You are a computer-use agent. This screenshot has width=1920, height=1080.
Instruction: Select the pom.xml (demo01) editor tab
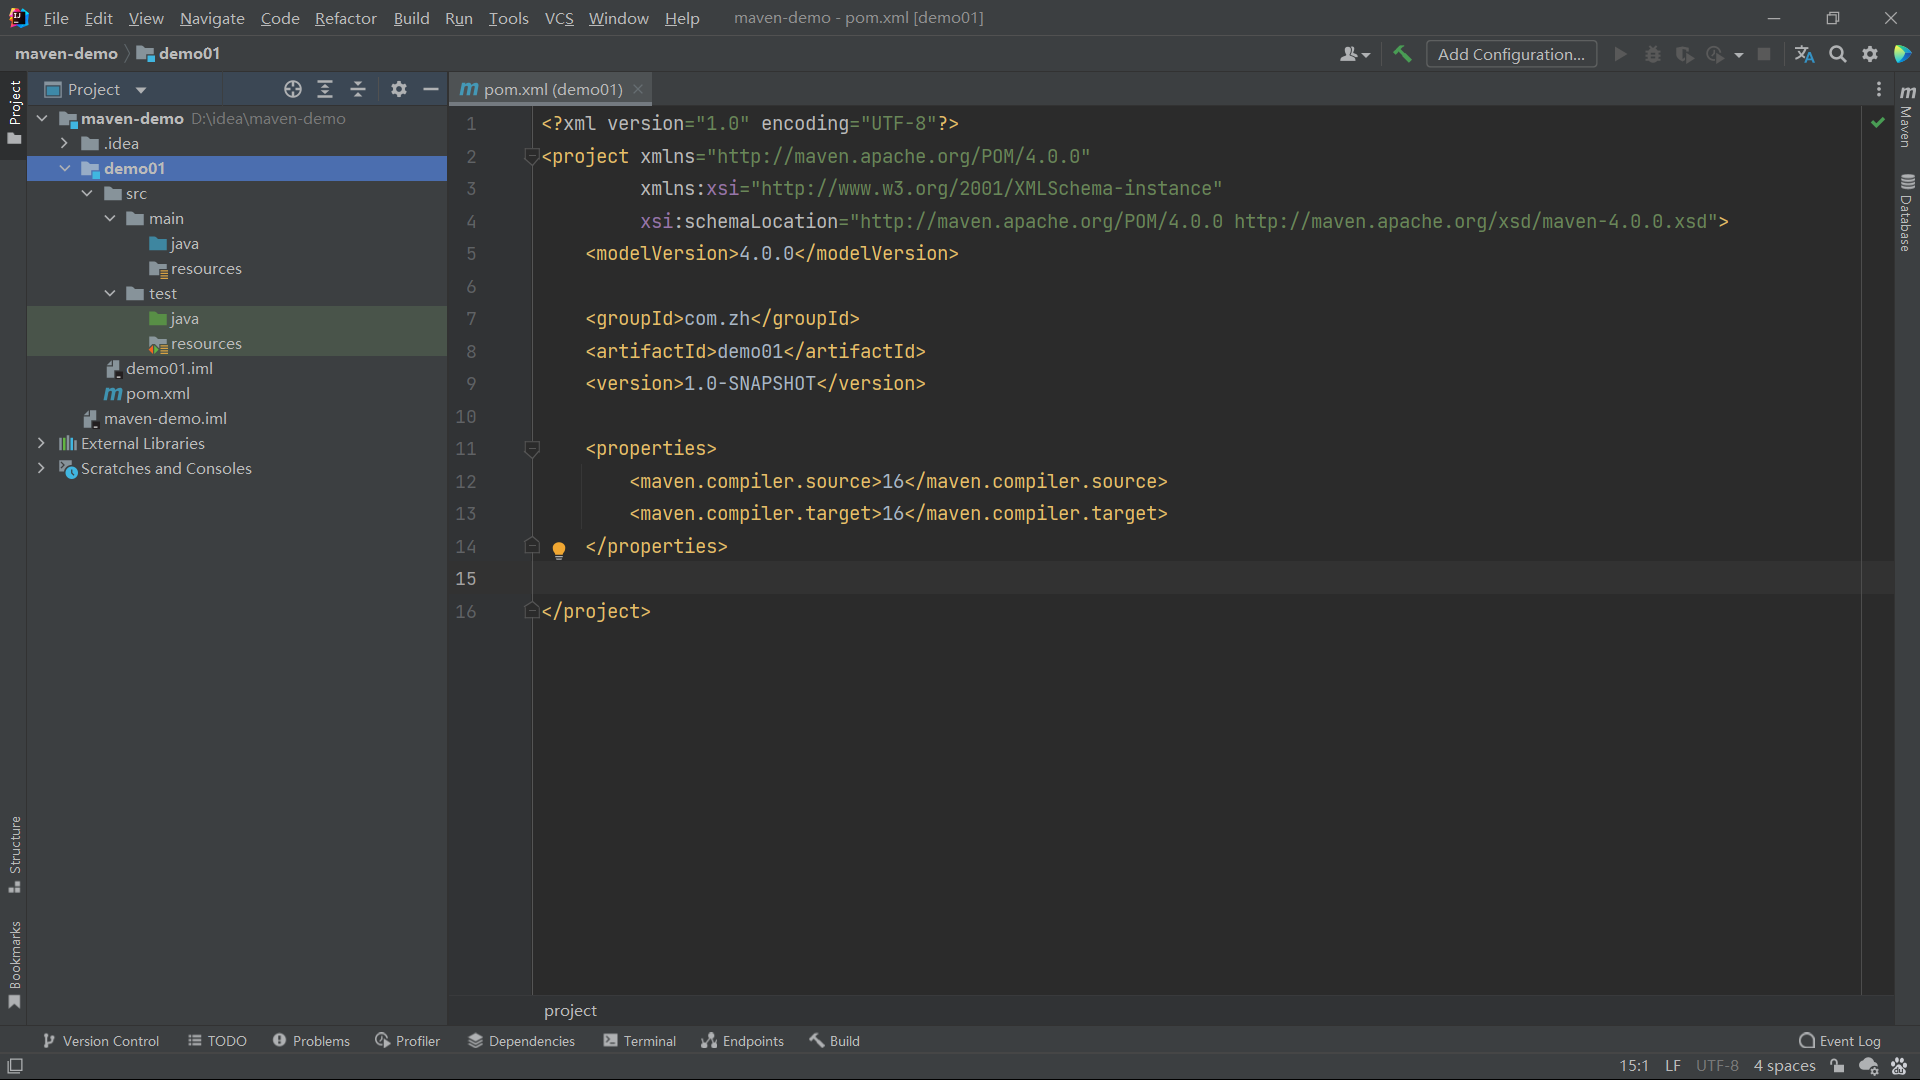(x=552, y=89)
